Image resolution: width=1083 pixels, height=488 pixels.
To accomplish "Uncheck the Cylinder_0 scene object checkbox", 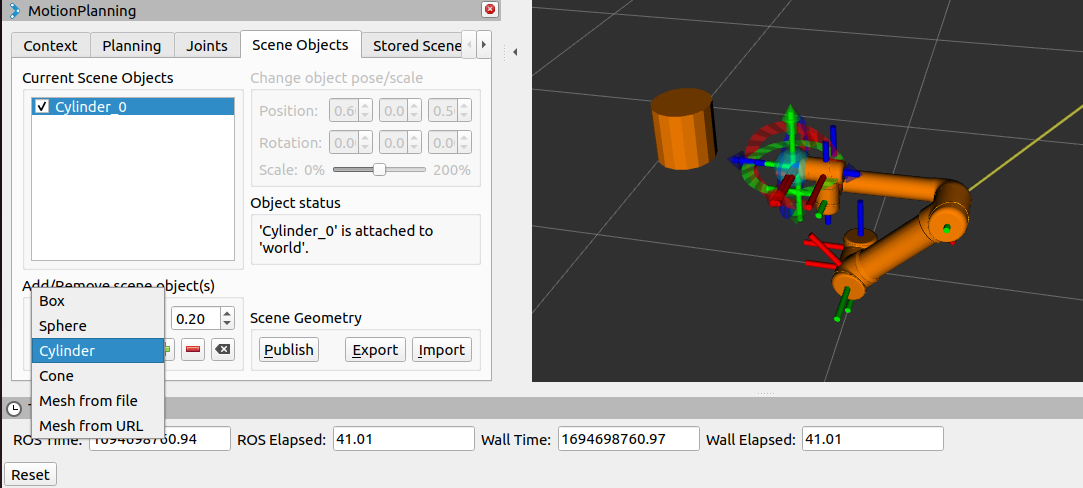I will point(42,106).
